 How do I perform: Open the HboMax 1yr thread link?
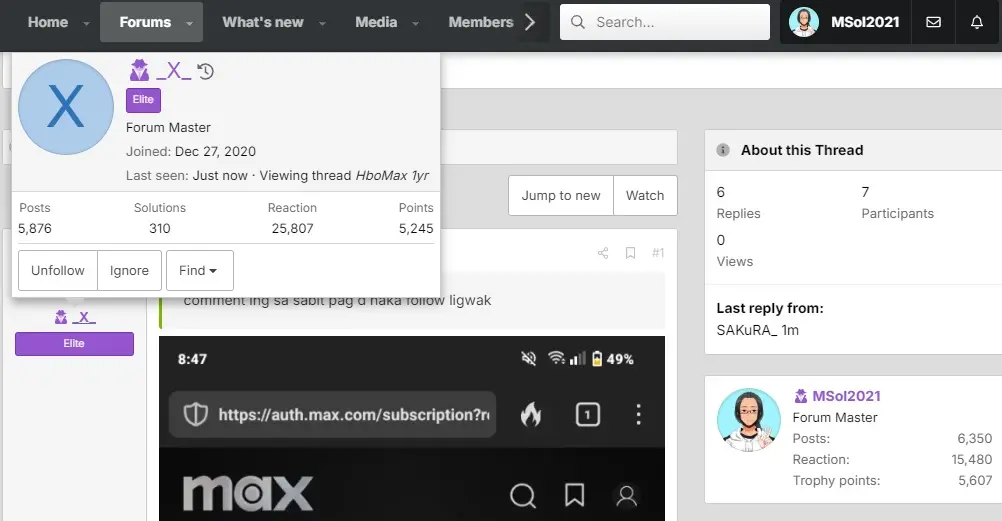click(x=392, y=176)
